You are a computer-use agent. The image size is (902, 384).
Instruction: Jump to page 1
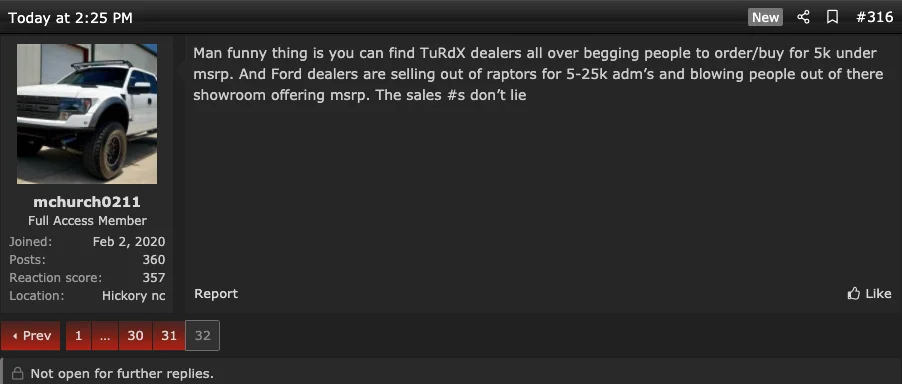78,336
